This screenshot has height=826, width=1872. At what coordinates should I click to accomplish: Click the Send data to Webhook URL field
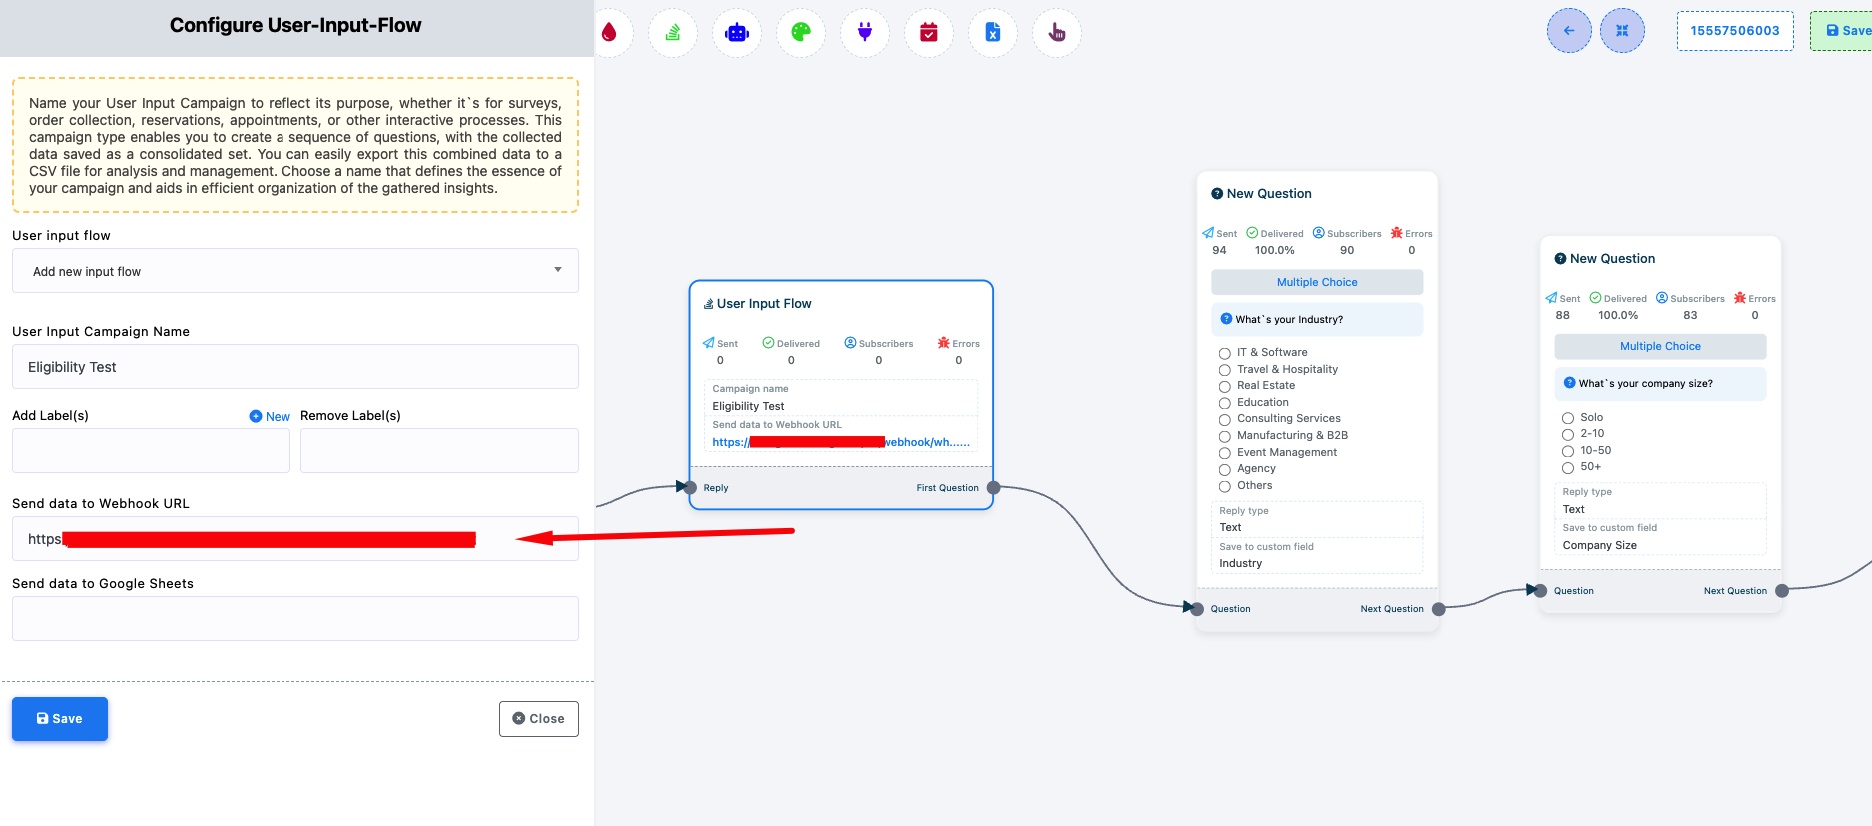point(295,539)
